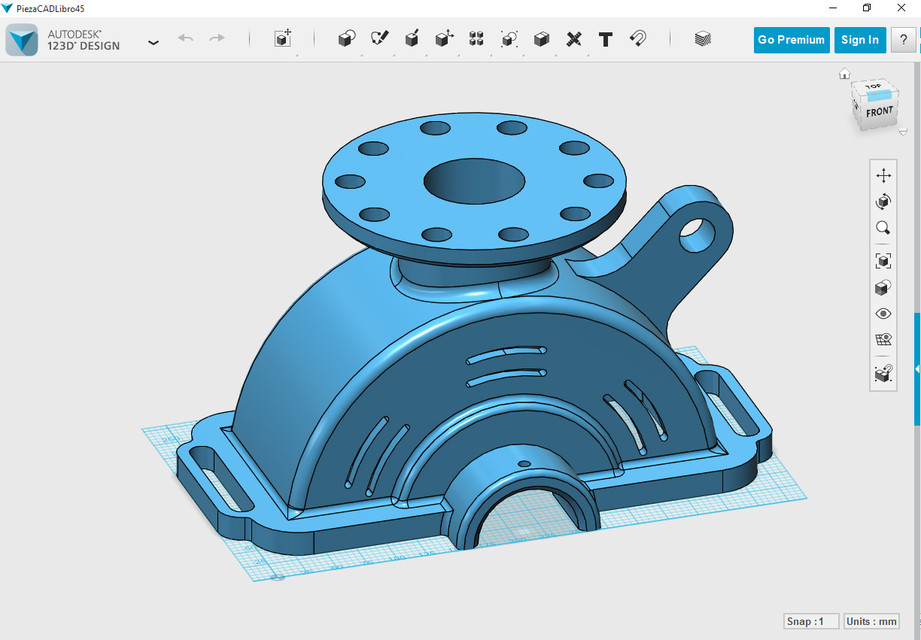Enable snapping with the magnet toolbar icon
The width and height of the screenshot is (921, 640).
click(x=638, y=37)
